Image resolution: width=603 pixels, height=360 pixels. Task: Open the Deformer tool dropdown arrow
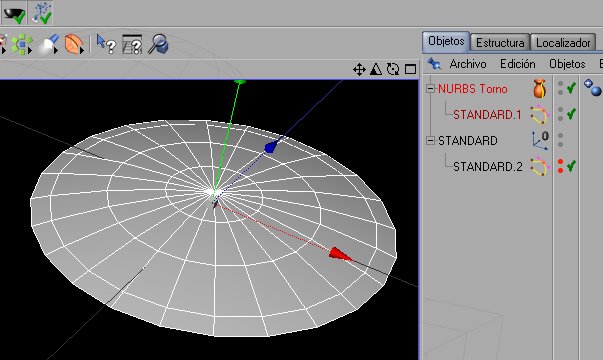click(x=82, y=50)
